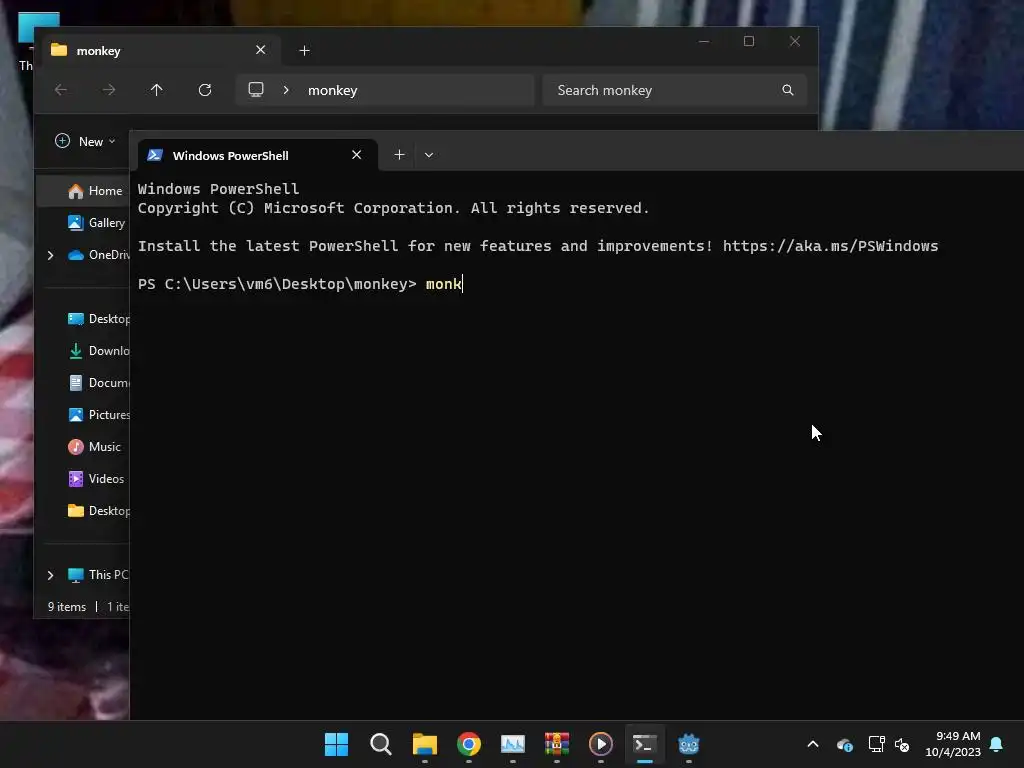
Task: Select This PC in sidebar
Action: [98, 575]
